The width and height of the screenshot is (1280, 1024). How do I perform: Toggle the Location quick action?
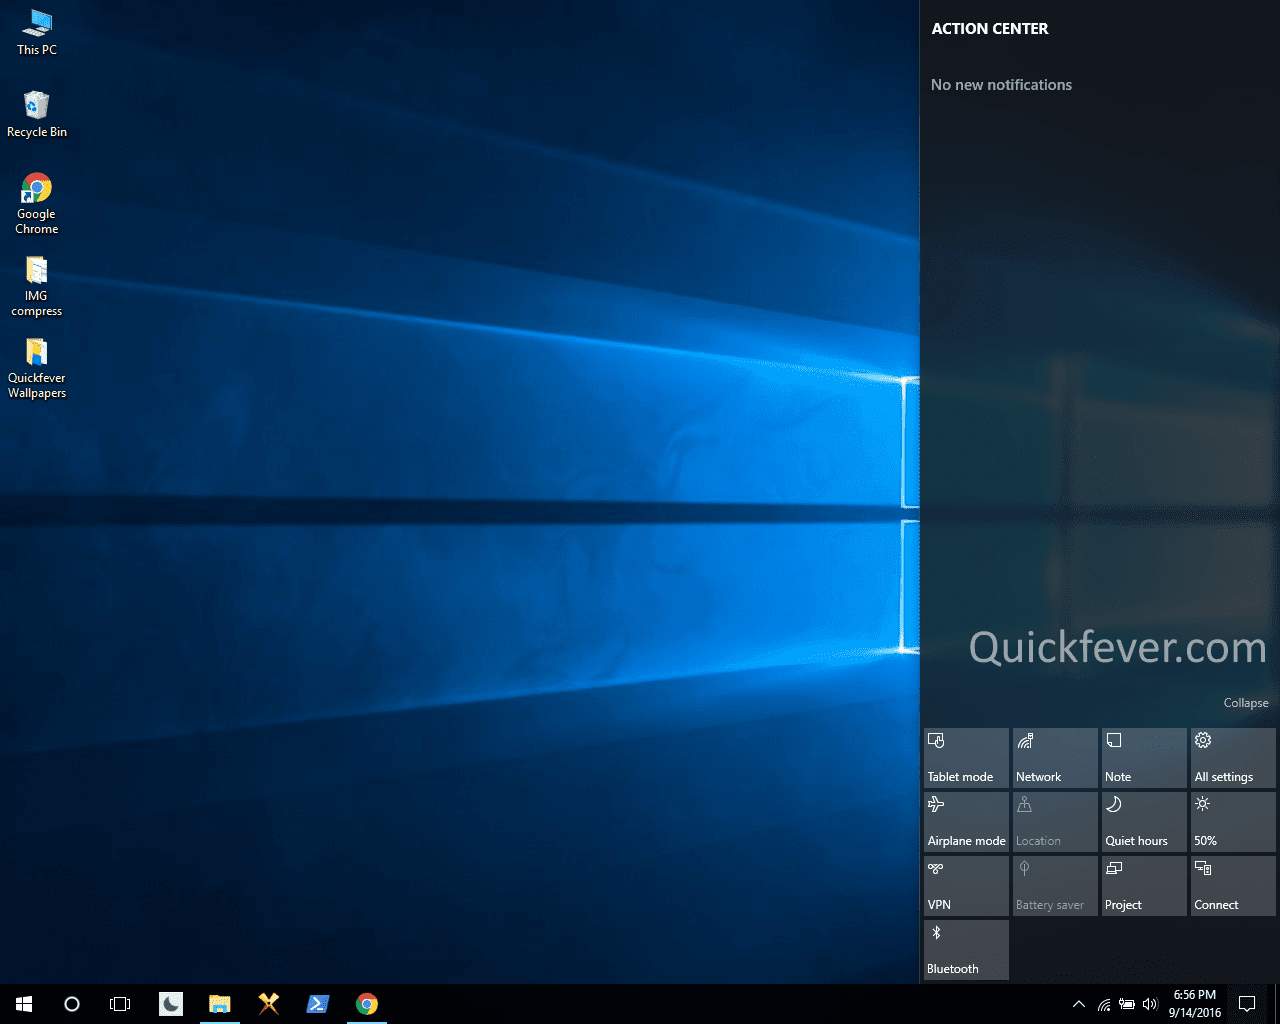point(1055,822)
